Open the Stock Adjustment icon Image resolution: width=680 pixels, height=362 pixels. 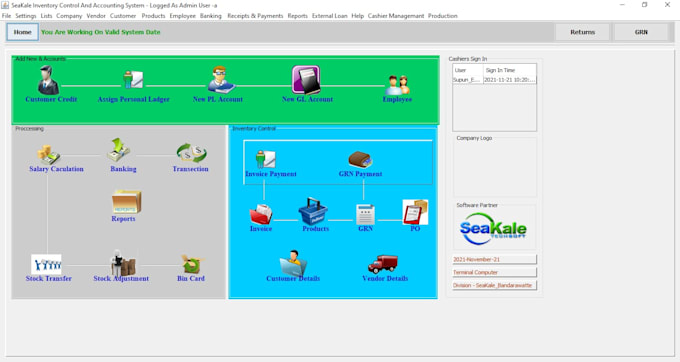point(123,263)
